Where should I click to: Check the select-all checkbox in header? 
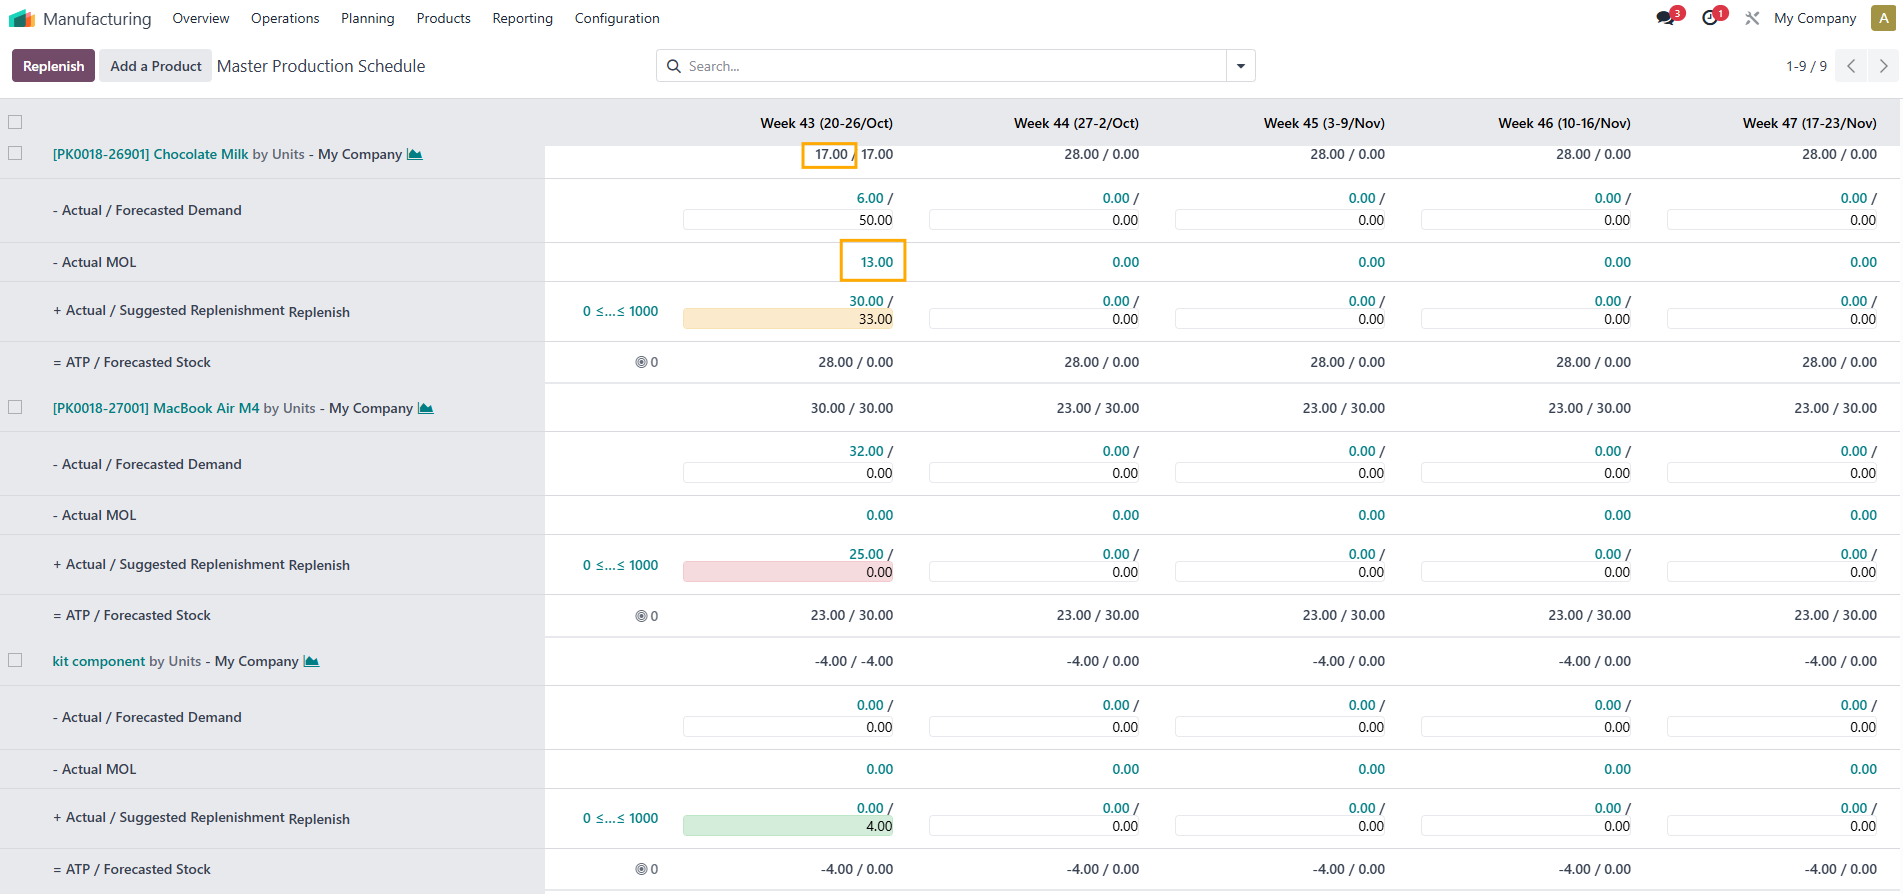pos(15,122)
